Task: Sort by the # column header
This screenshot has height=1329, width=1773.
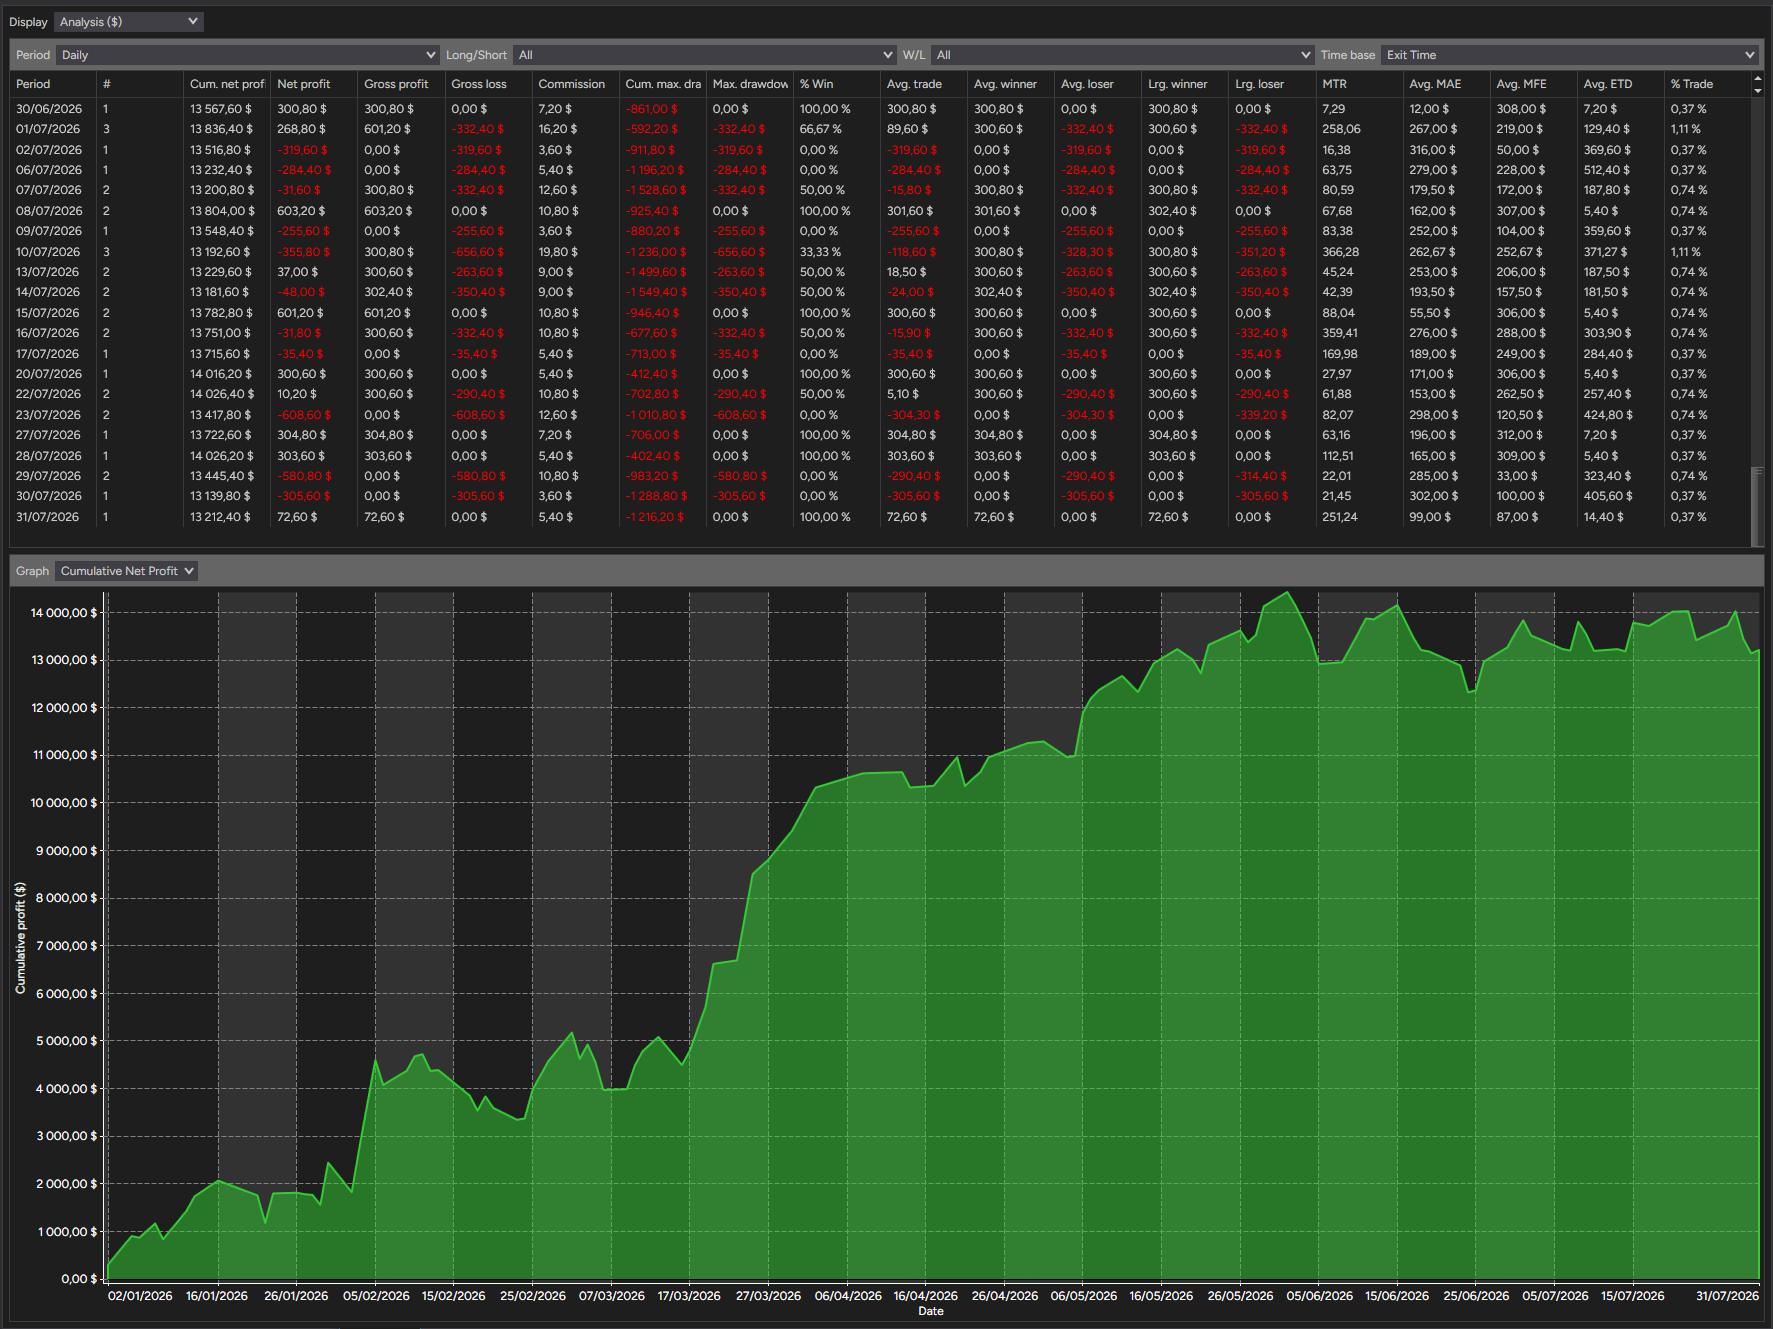Action: (140, 84)
